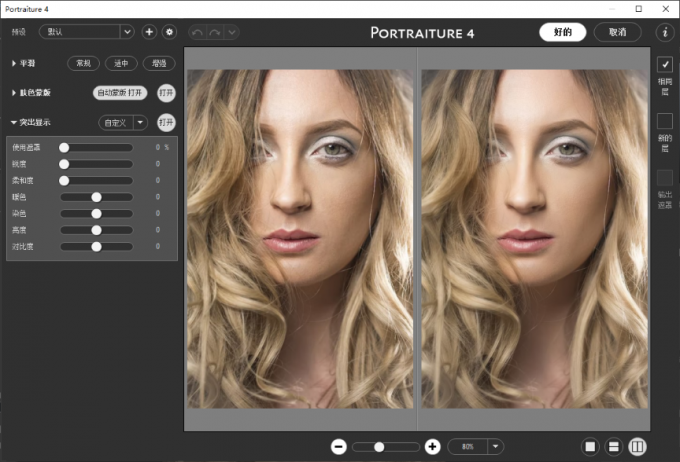Expand the 平滑 section
This screenshot has height=462, width=680.
pyautogui.click(x=14, y=63)
